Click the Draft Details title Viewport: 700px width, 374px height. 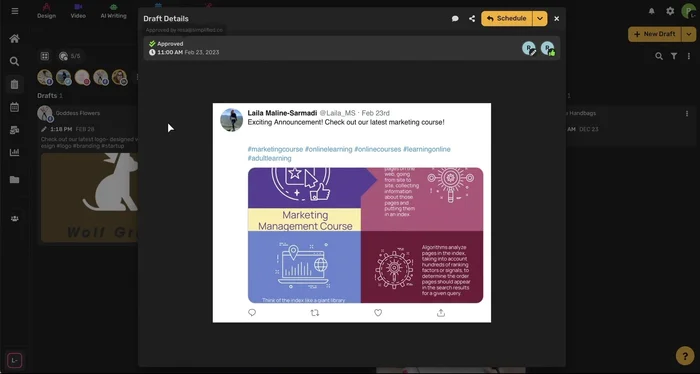(x=166, y=19)
